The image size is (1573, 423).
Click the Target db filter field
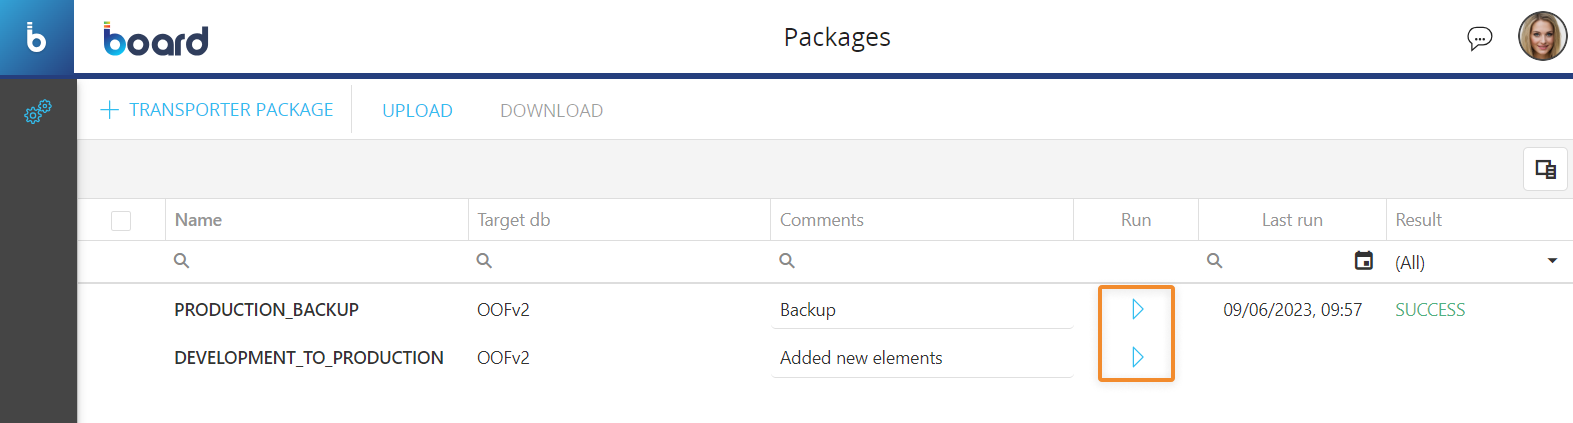click(x=620, y=261)
